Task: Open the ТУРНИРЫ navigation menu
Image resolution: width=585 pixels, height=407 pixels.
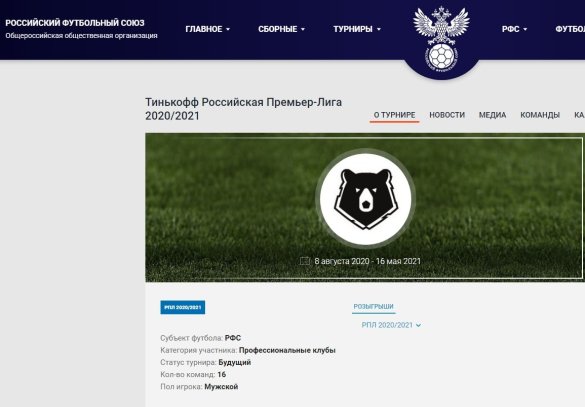Action: pyautogui.click(x=357, y=29)
